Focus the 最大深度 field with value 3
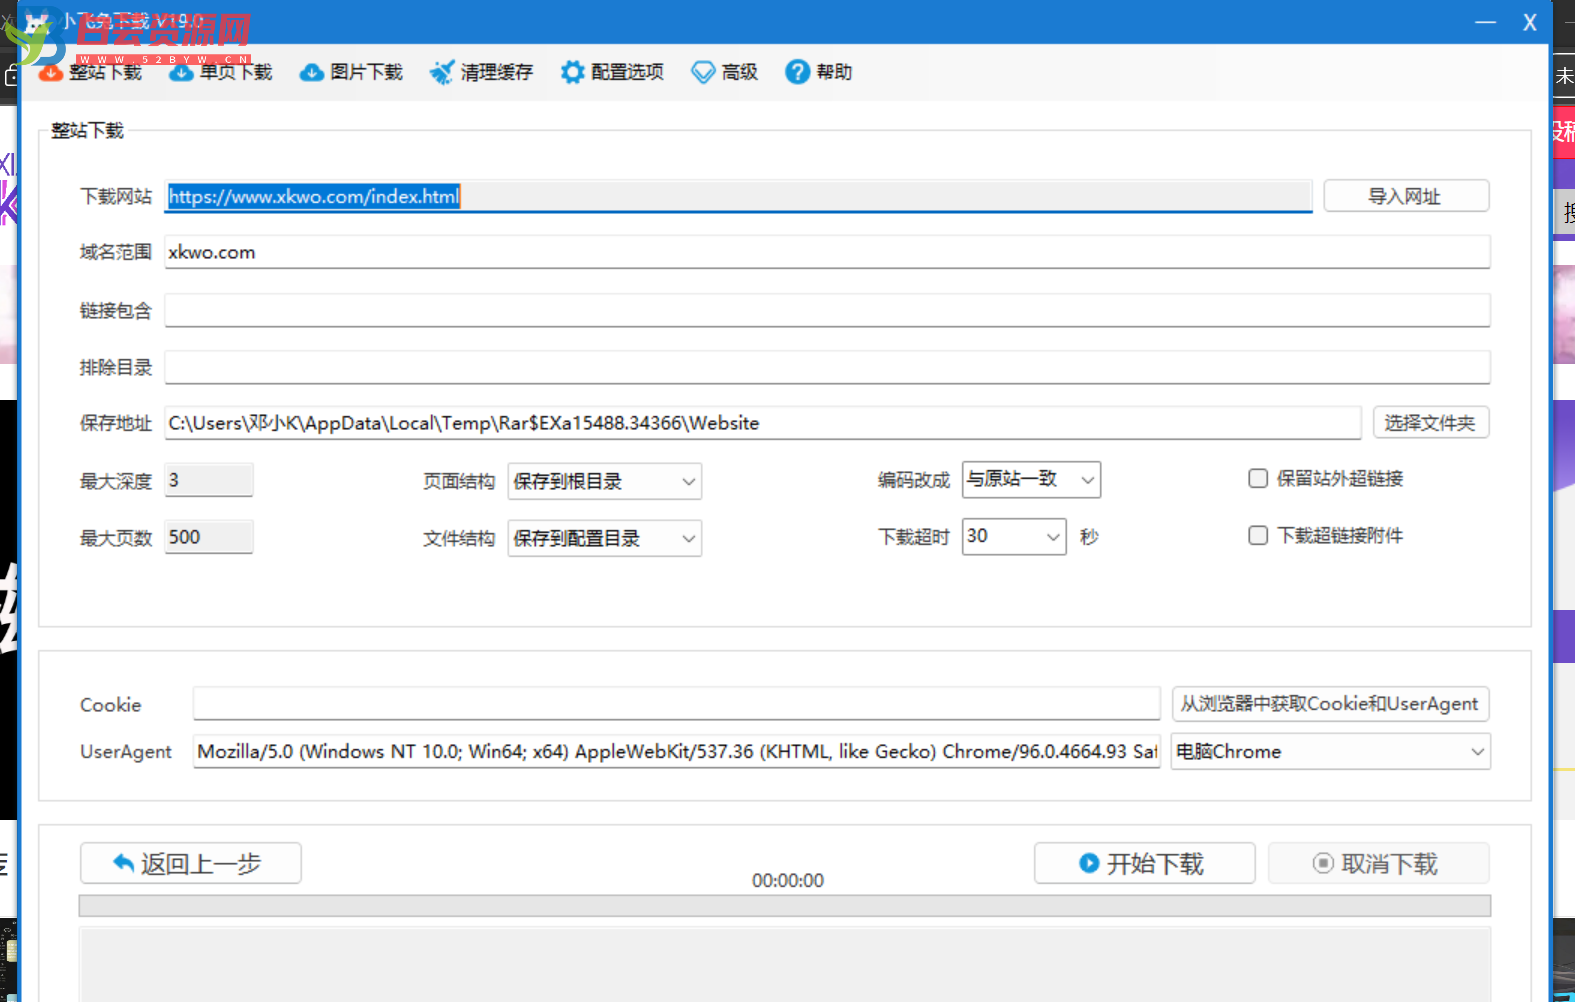 coord(209,480)
